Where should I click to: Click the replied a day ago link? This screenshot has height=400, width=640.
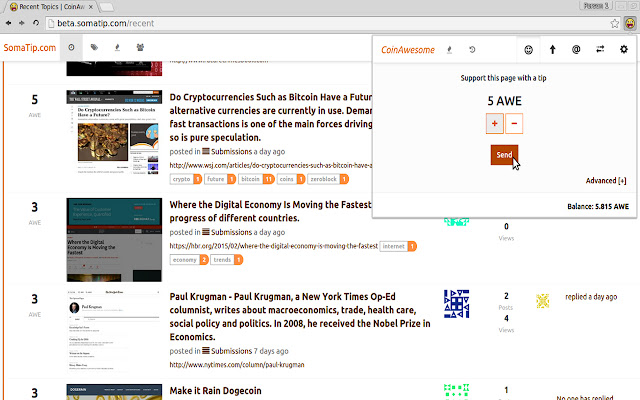pos(591,297)
